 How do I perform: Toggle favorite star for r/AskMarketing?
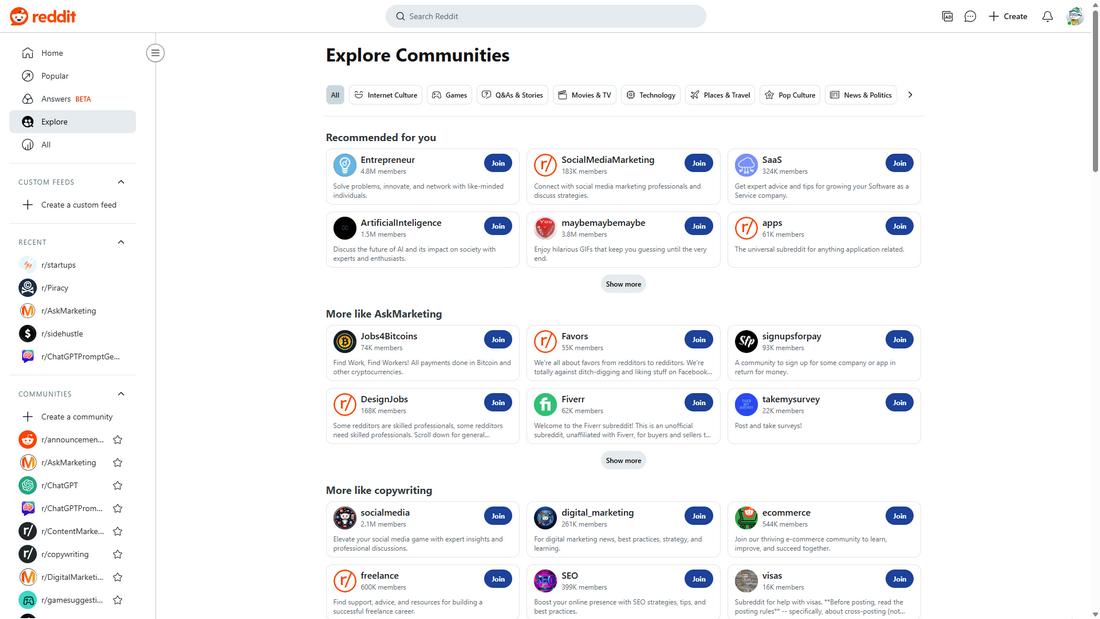coord(118,462)
